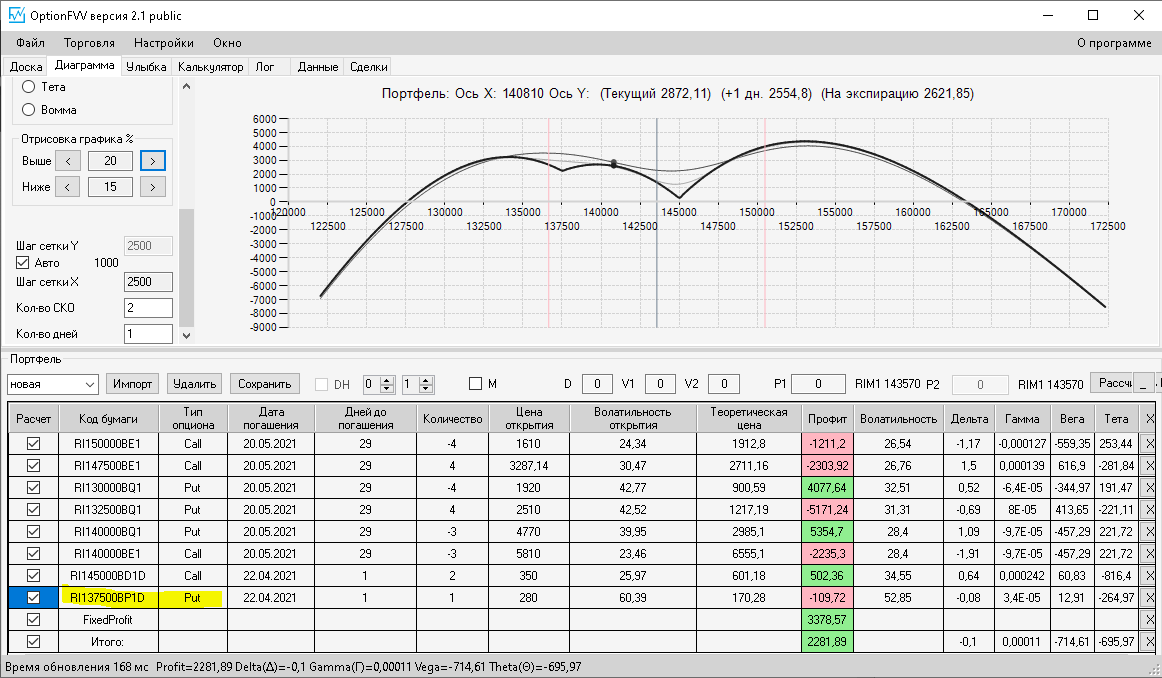
Task: Click the P1 input field
Action: point(818,384)
